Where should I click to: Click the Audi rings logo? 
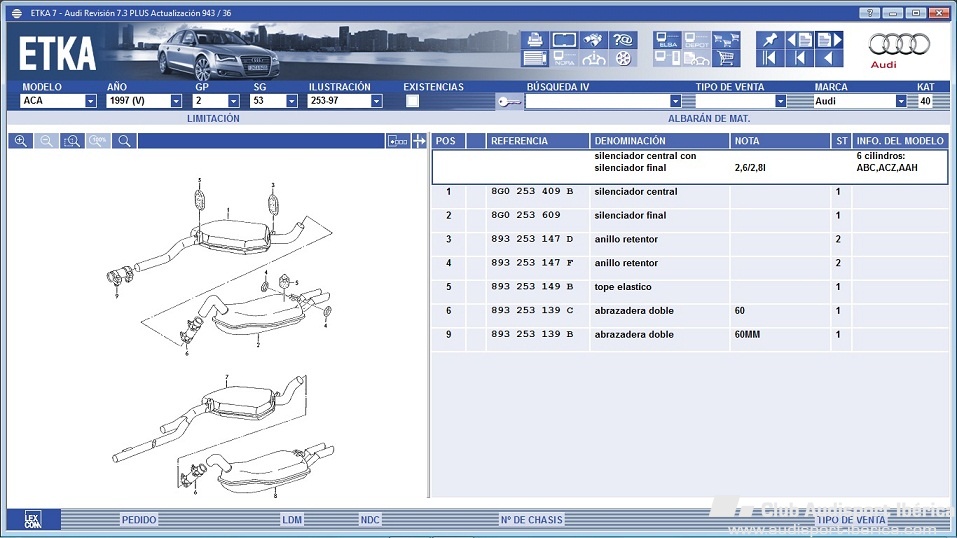[x=899, y=44]
